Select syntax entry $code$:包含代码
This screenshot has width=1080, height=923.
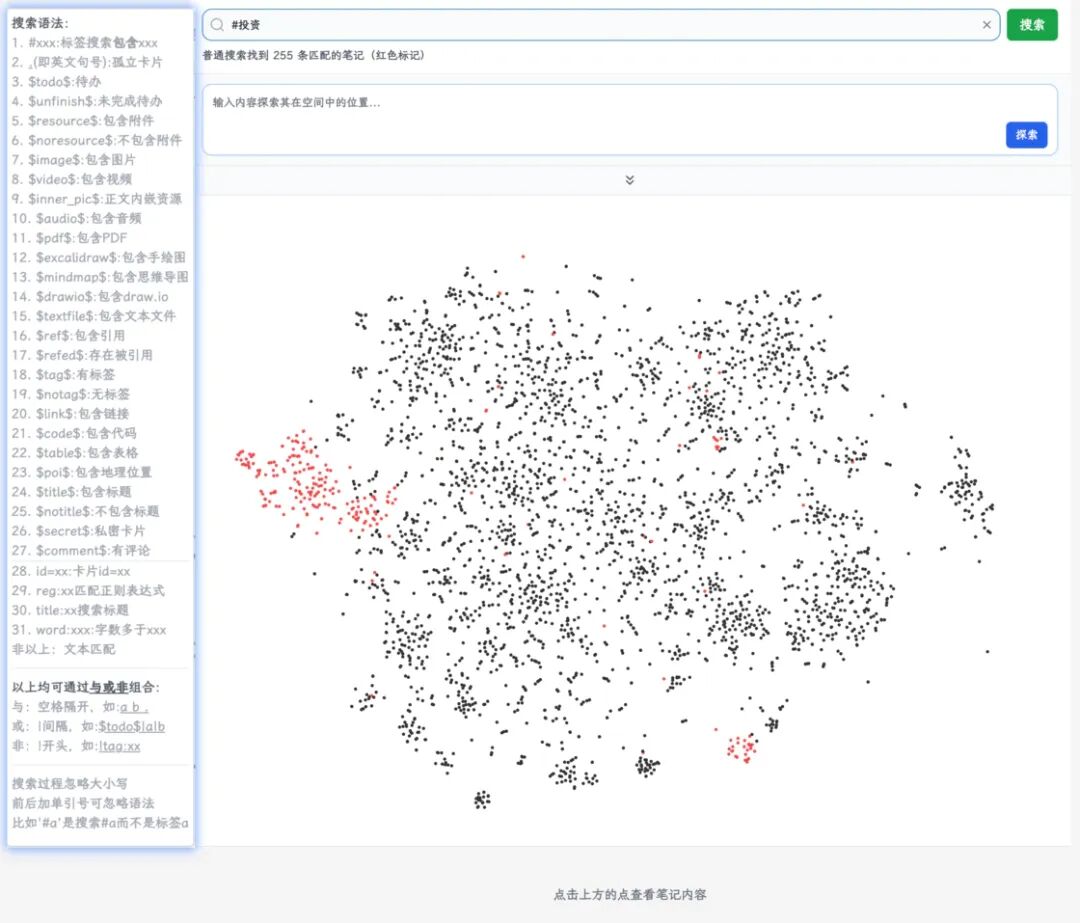pos(74,433)
